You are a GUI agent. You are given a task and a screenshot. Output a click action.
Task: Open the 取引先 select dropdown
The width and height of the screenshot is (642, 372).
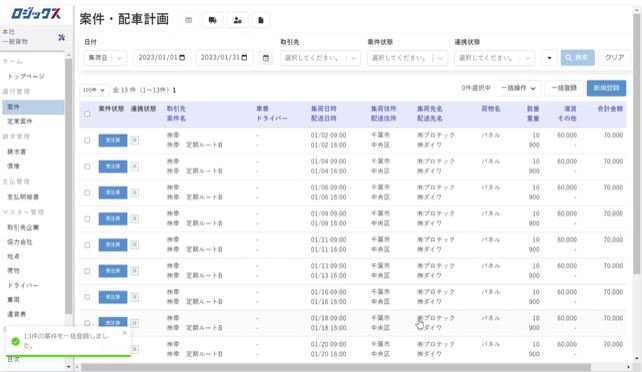point(320,58)
